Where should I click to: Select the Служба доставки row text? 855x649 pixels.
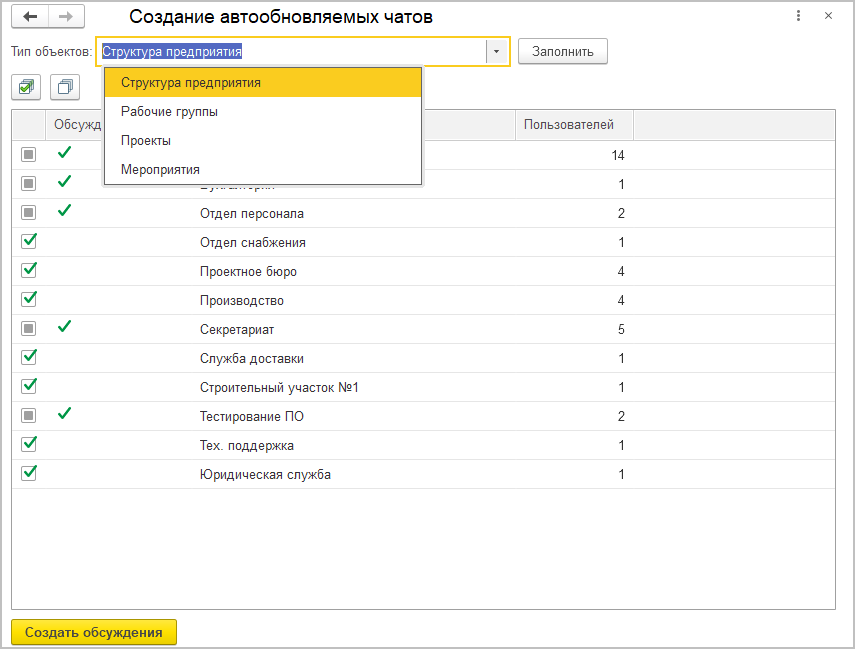pyautogui.click(x=251, y=358)
